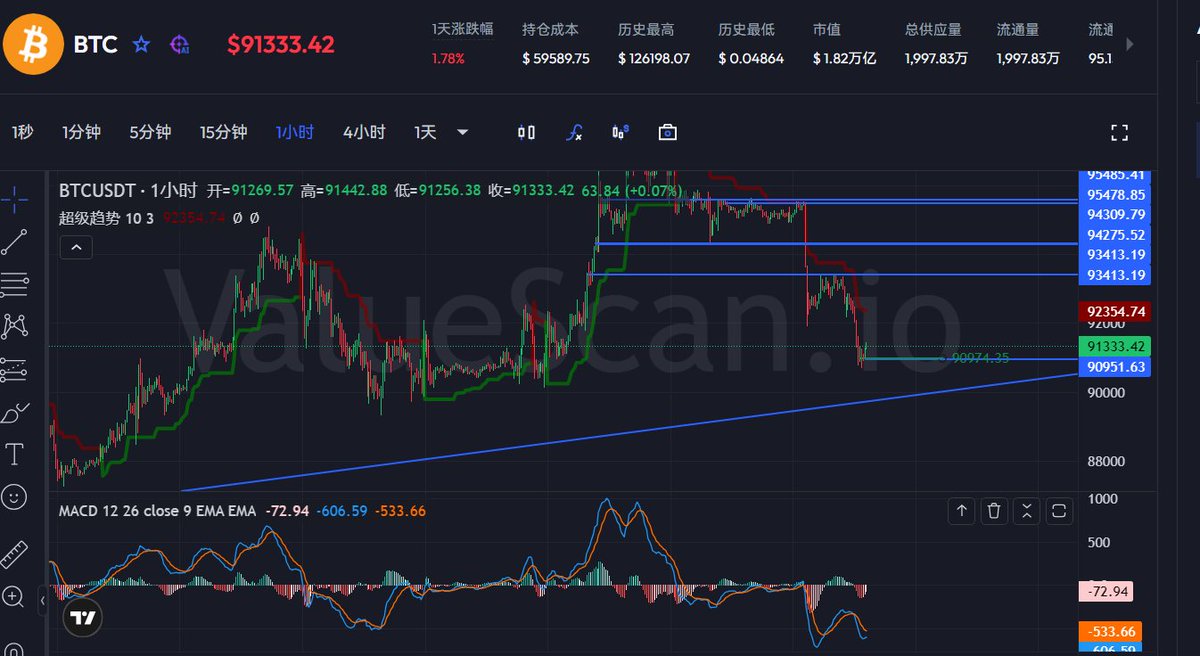Hide the left drawing toolbar with arrow
The width and height of the screenshot is (1200, 656).
coord(42,601)
